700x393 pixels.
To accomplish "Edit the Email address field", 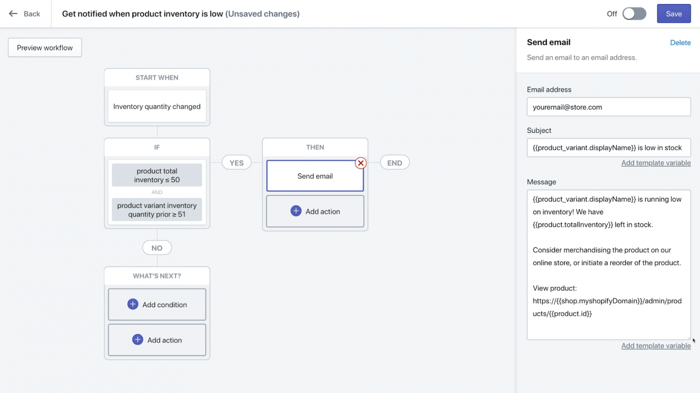I will (608, 107).
